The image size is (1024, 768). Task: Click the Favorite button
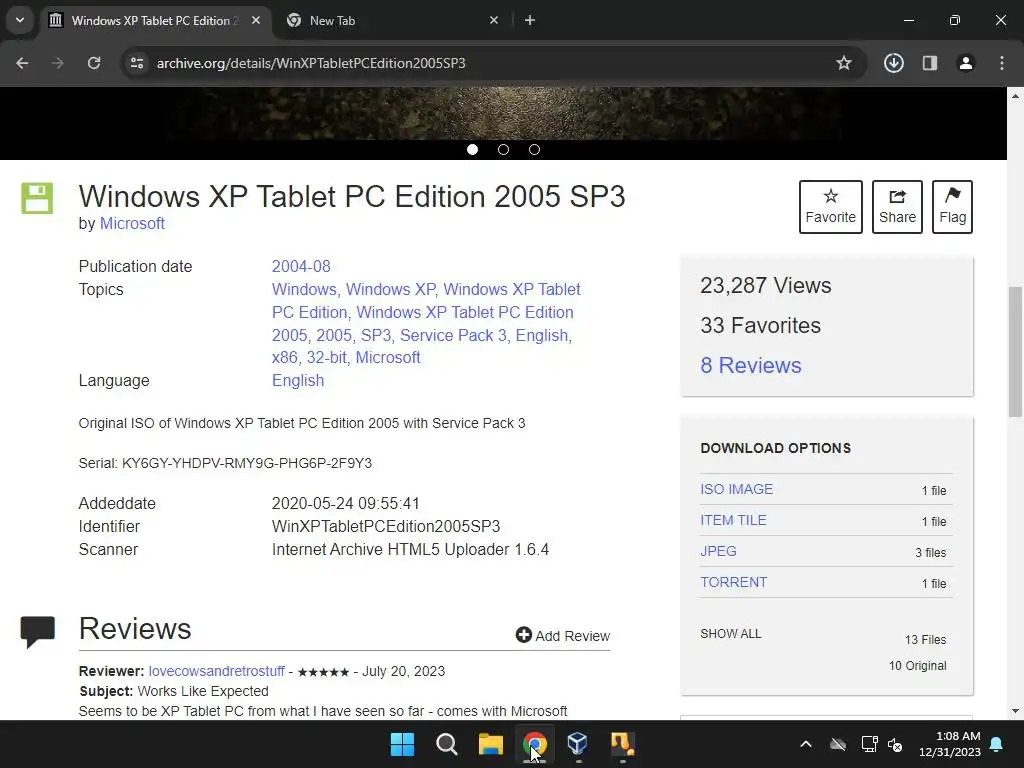[831, 207]
